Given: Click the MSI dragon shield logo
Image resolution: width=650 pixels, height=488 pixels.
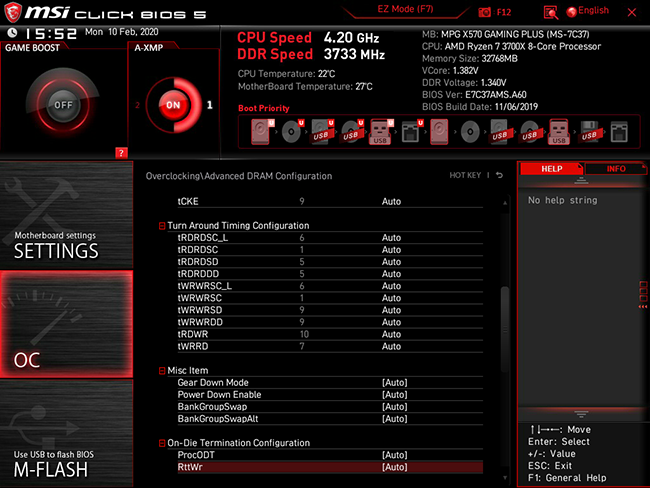Looking at the screenshot, I should click(x=13, y=12).
